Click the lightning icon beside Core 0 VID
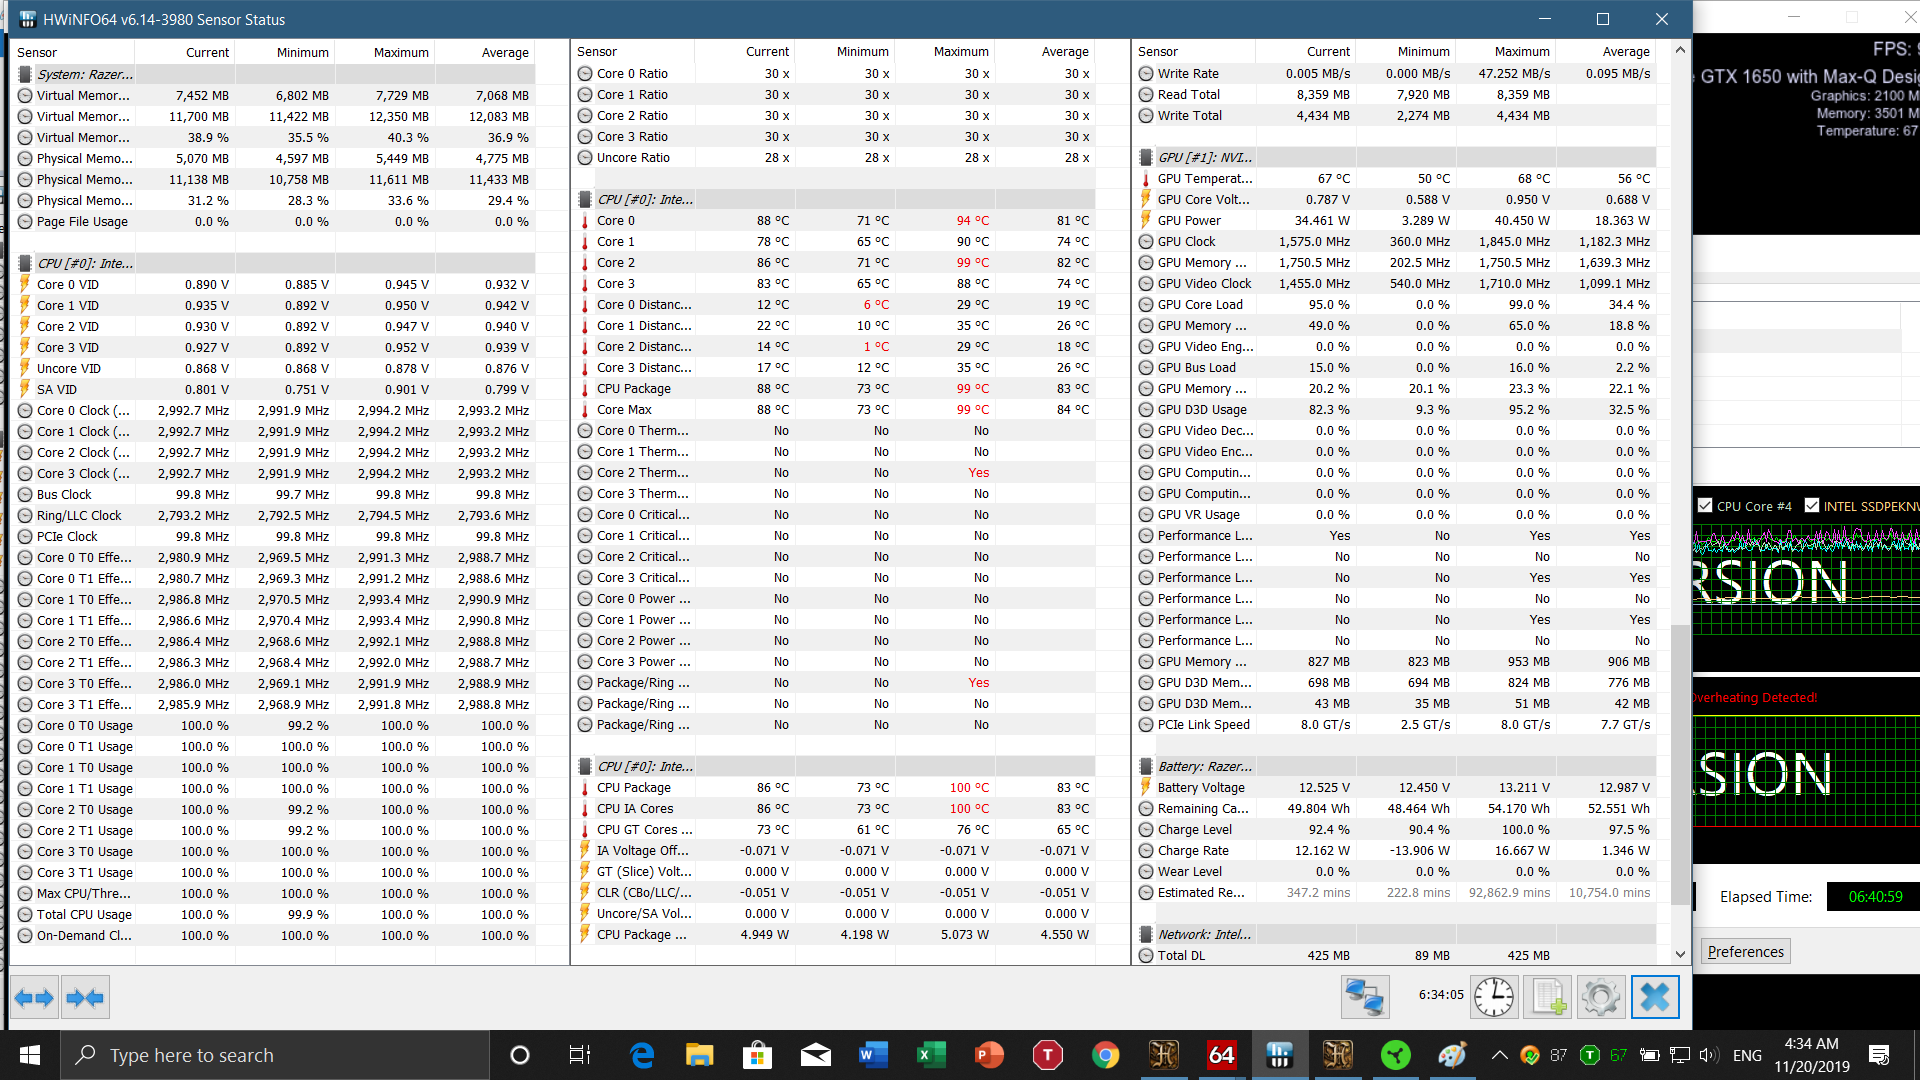Viewport: 1920px width, 1080px height. (25, 284)
